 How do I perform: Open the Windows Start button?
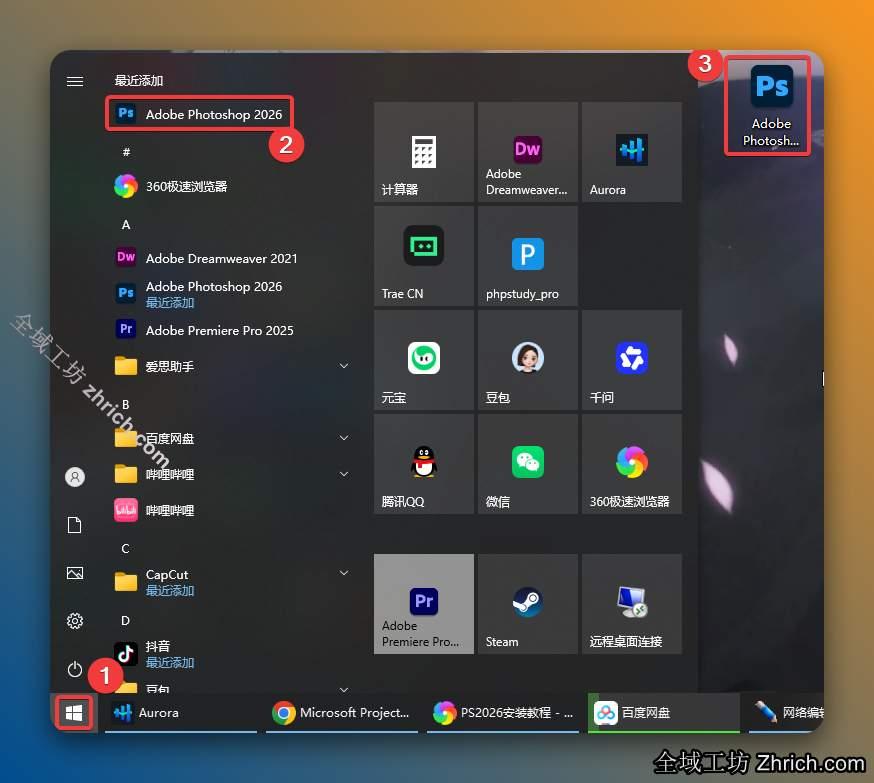[74, 712]
